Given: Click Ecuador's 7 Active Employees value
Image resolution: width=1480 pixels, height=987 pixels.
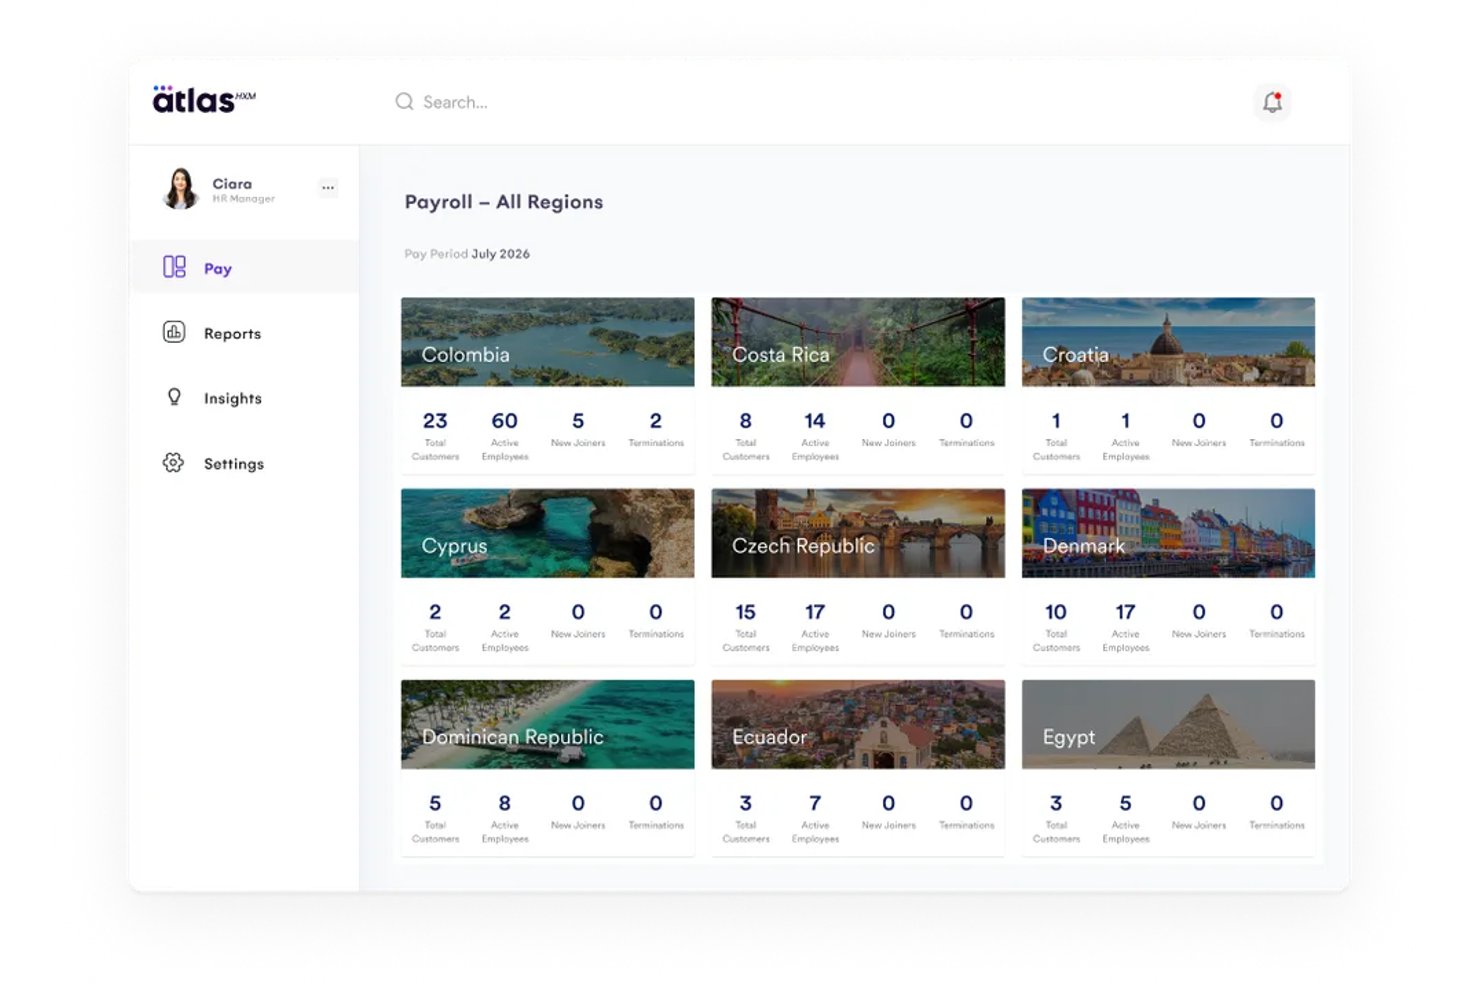Looking at the screenshot, I should point(815,803).
